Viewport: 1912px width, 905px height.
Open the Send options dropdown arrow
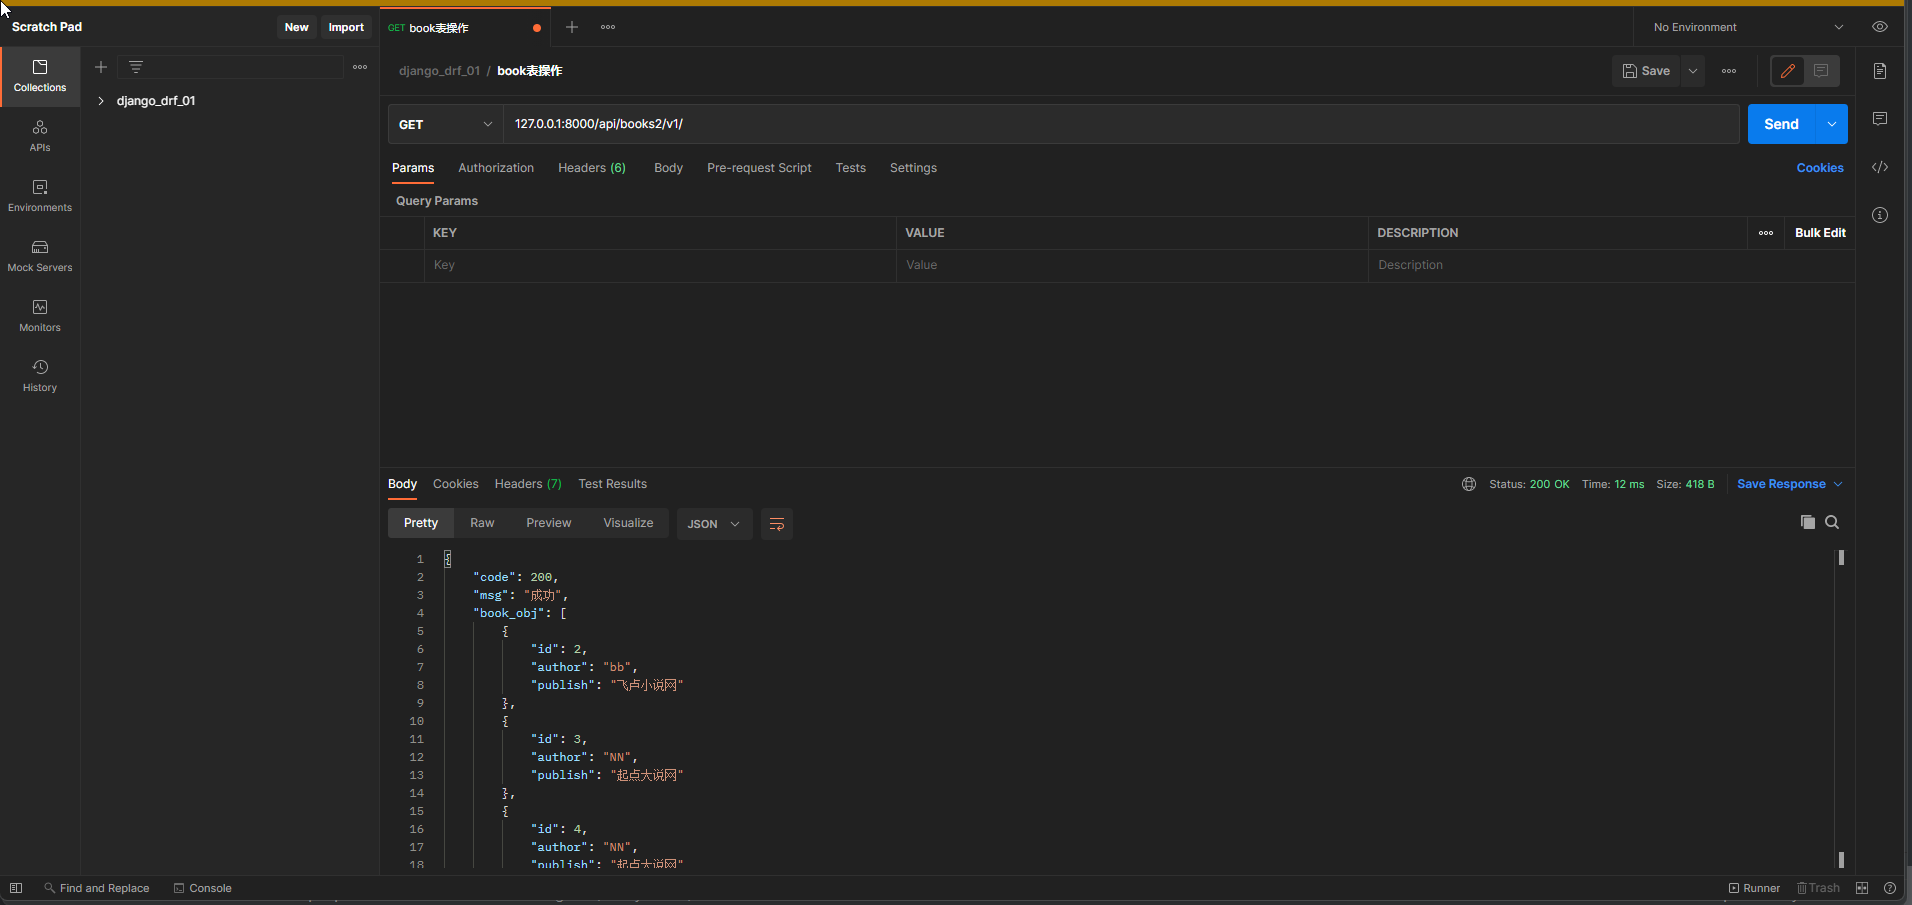pos(1832,124)
